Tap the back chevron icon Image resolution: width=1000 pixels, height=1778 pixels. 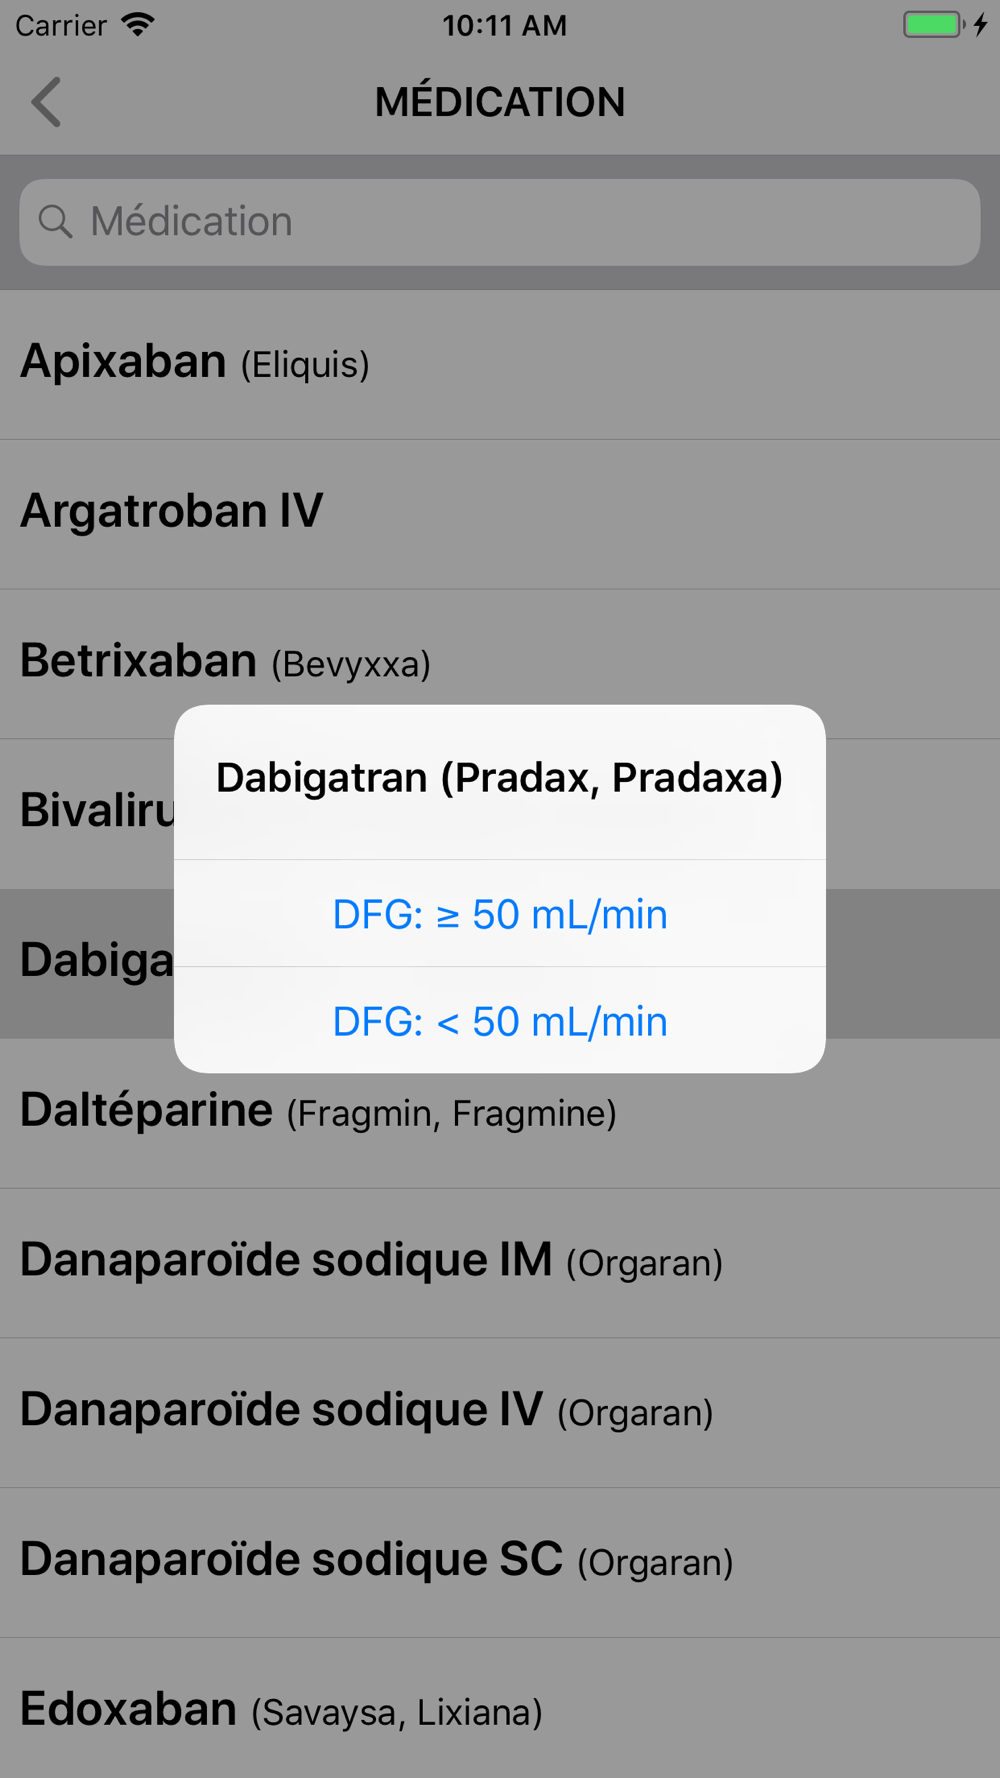[x=46, y=102]
